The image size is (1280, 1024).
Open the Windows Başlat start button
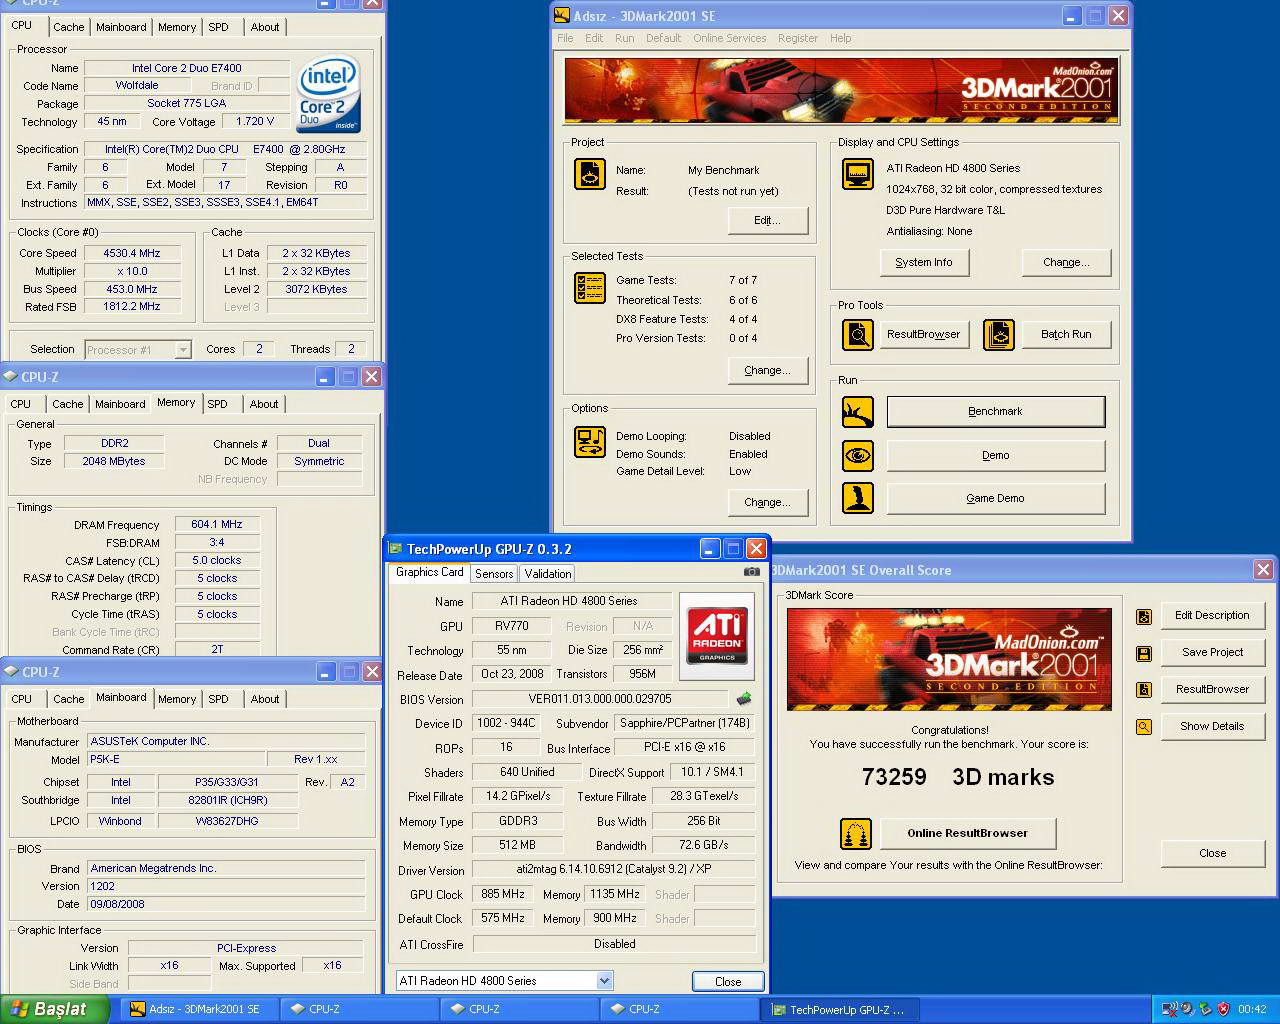(55, 1009)
